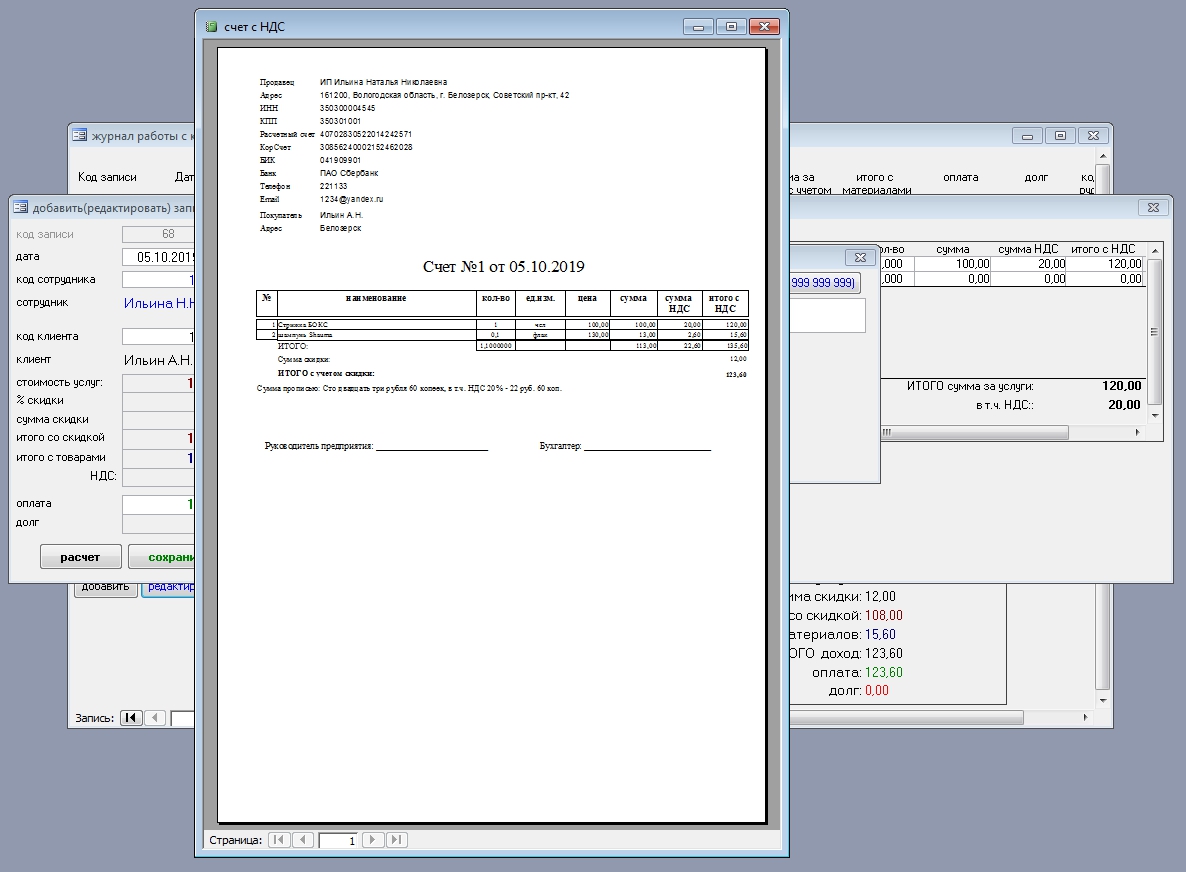Click right arrow of журнал horizontal scrollbar
1186x872 pixels.
pyautogui.click(x=1085, y=717)
